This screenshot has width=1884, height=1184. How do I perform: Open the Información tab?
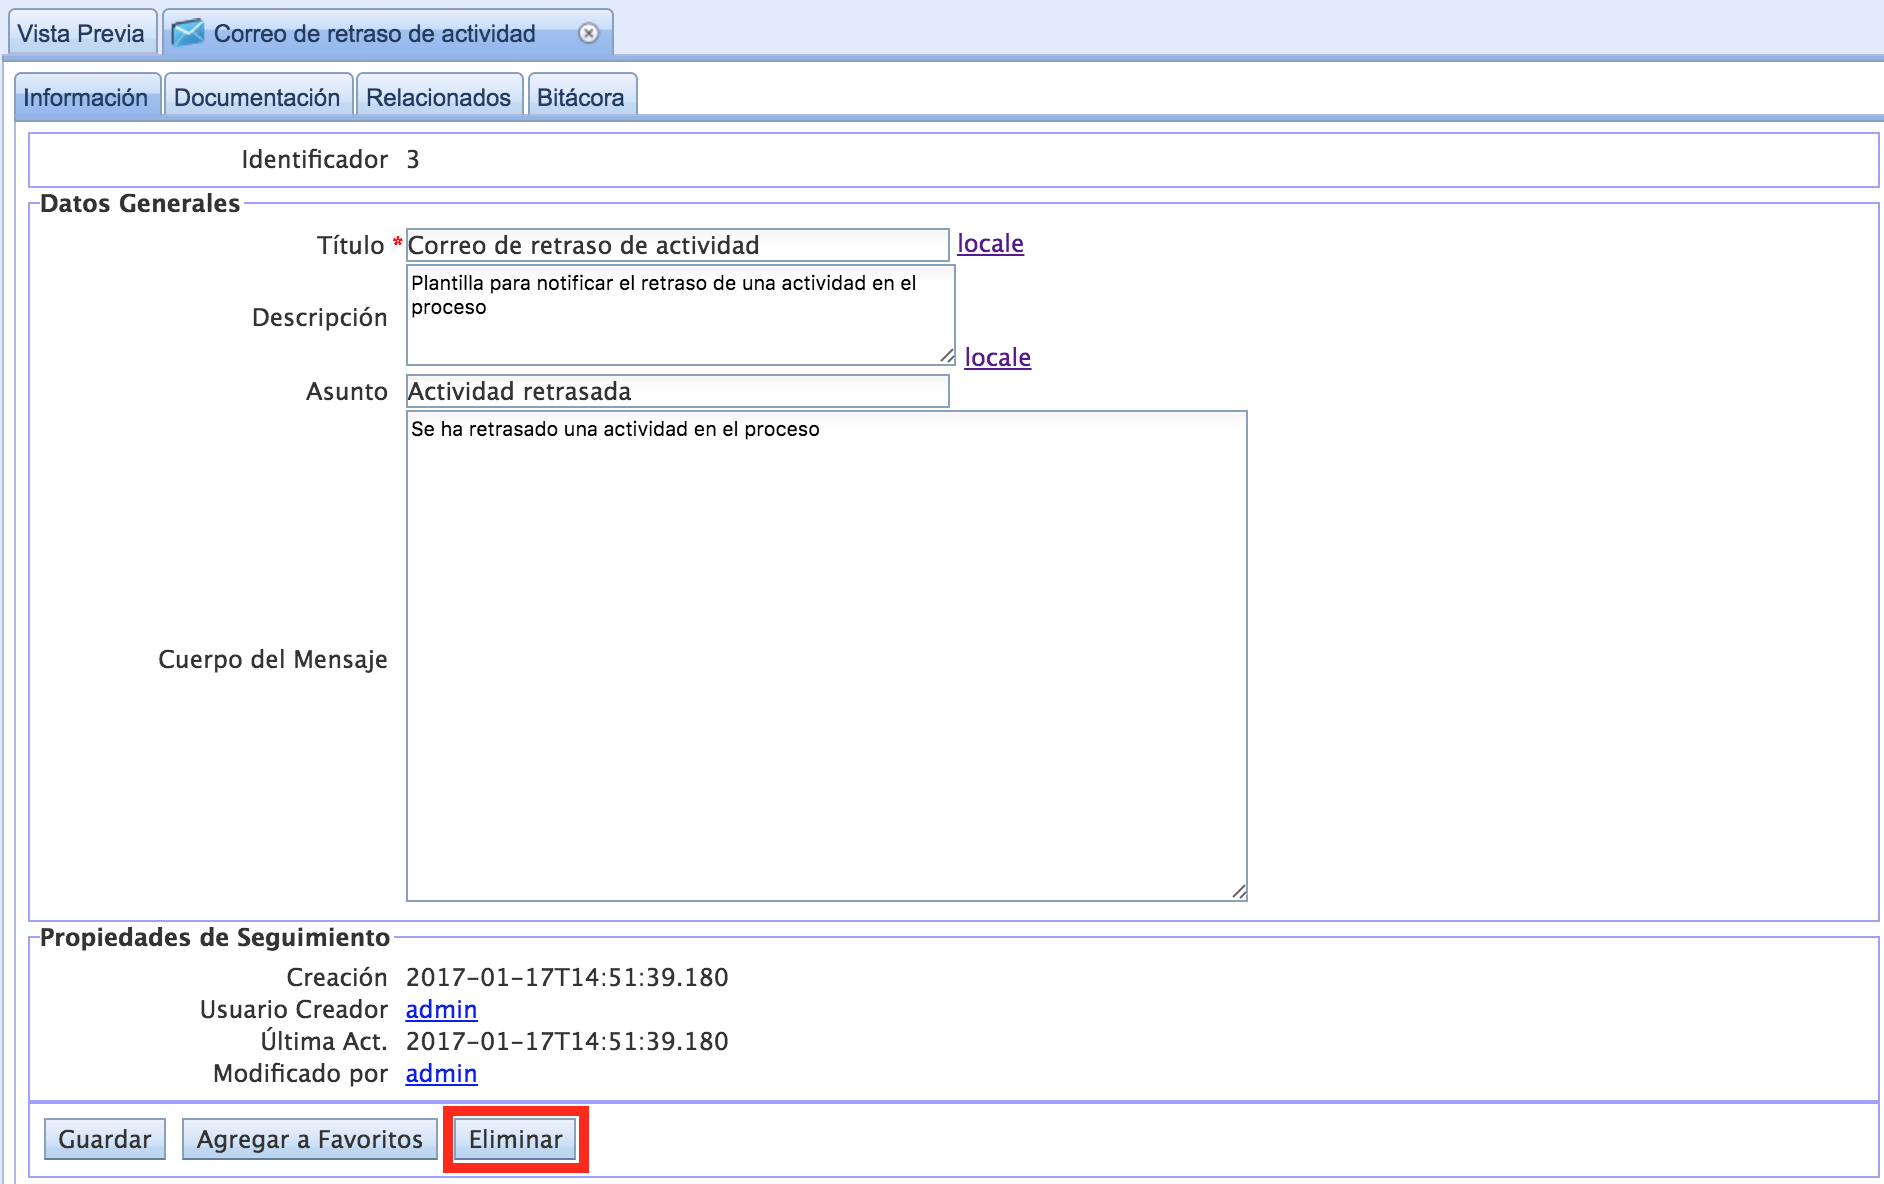click(x=86, y=97)
